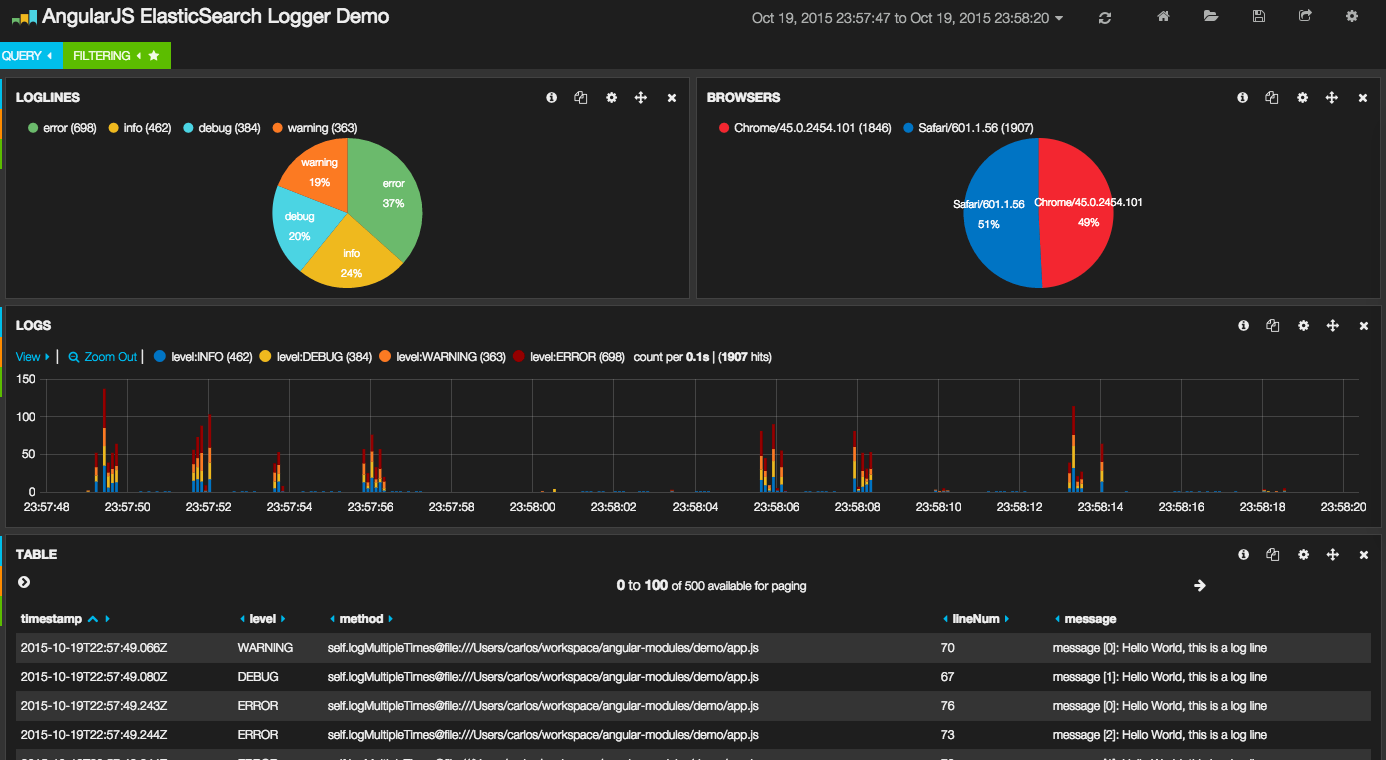
Task: Click the Kibana logo icon
Action: (24, 17)
